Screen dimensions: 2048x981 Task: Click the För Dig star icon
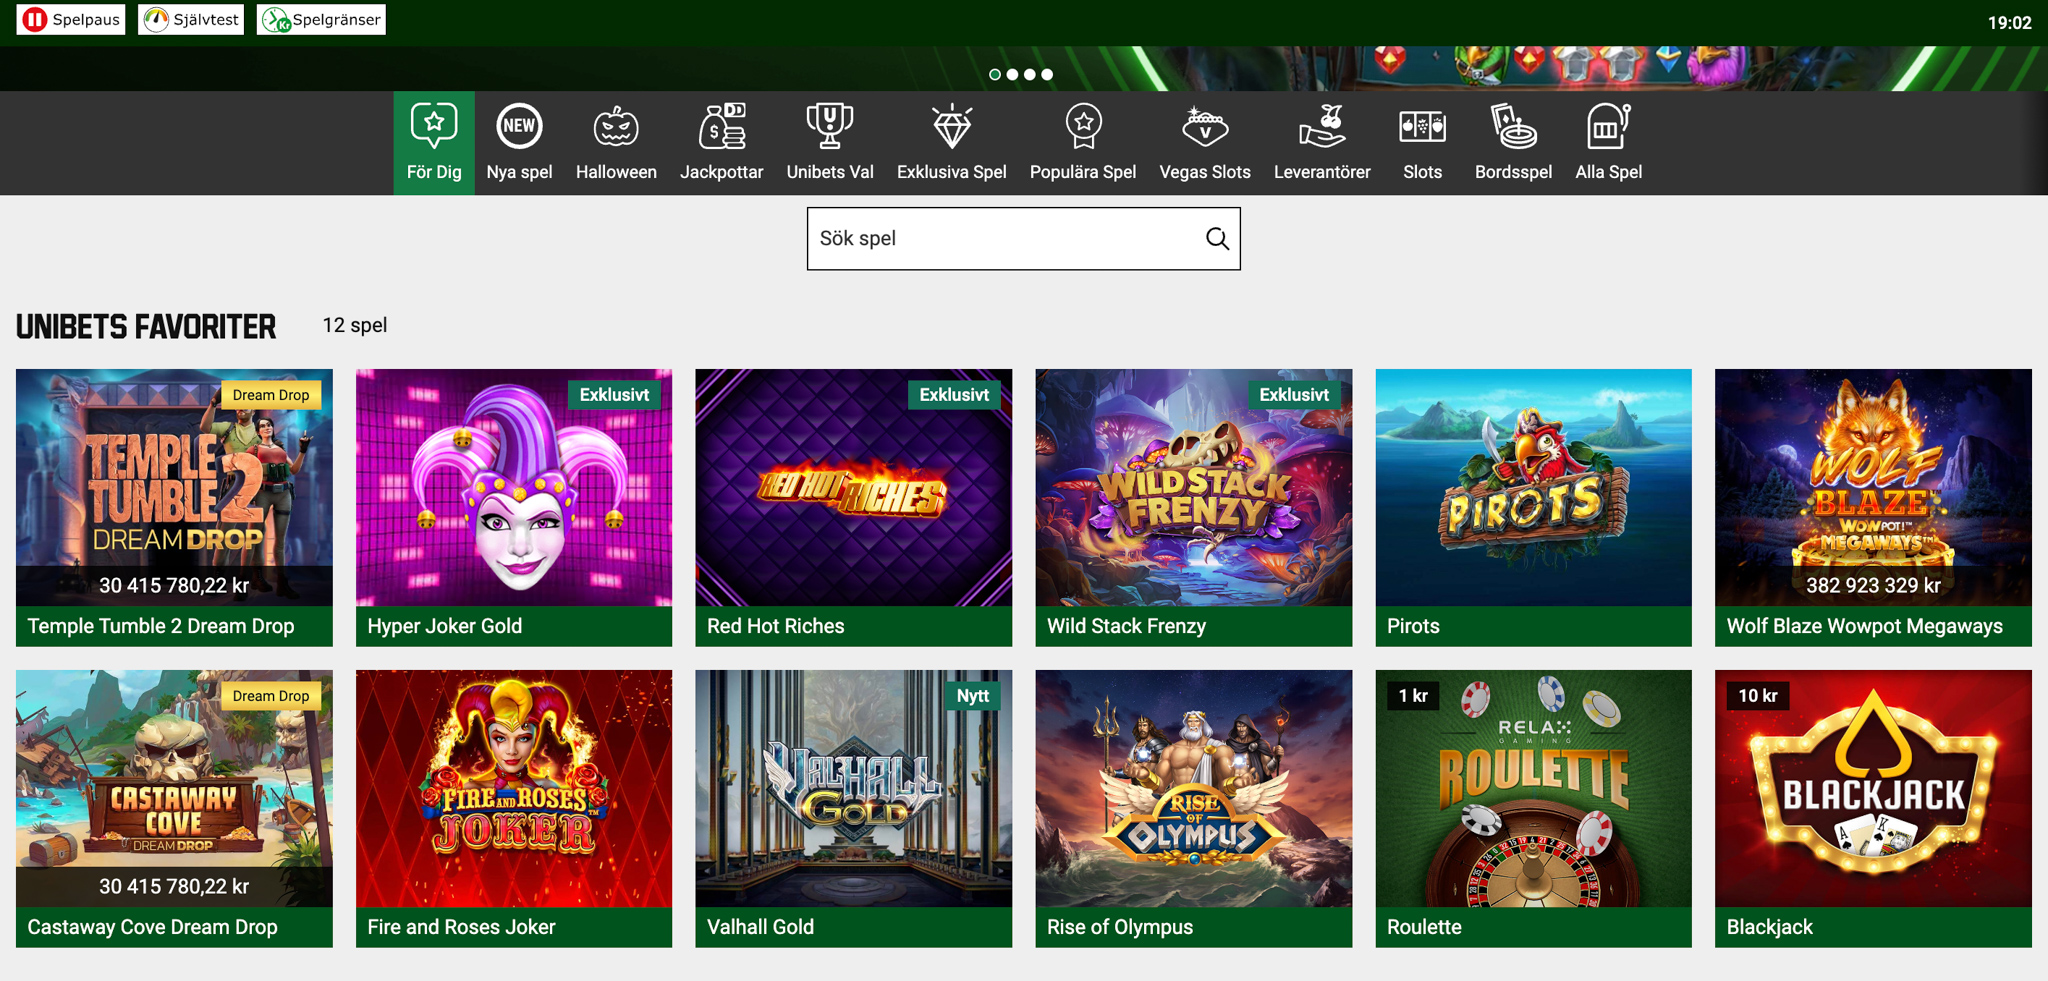tap(434, 126)
